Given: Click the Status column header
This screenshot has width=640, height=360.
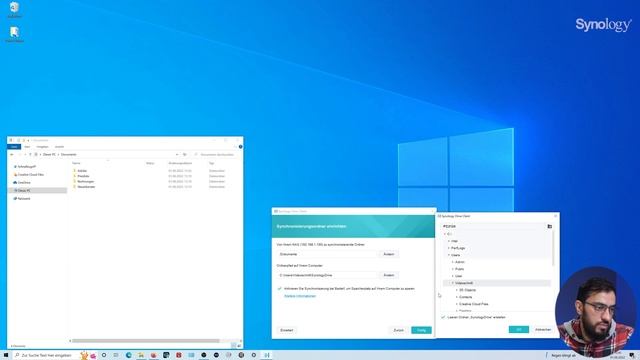Looking at the screenshot, I should 150,163.
